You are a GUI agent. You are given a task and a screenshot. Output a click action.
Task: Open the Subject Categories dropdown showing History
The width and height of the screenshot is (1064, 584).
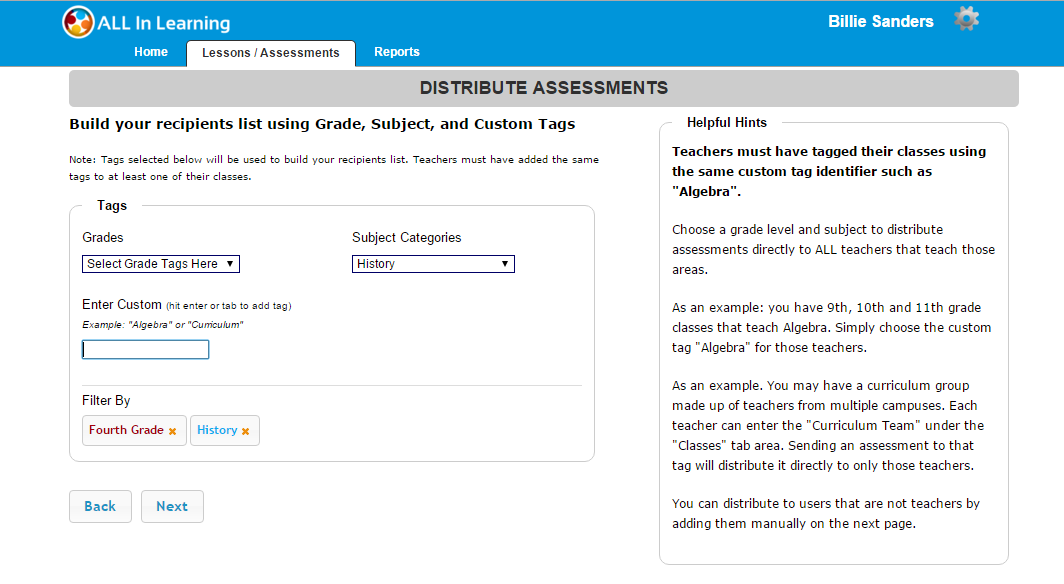point(433,264)
